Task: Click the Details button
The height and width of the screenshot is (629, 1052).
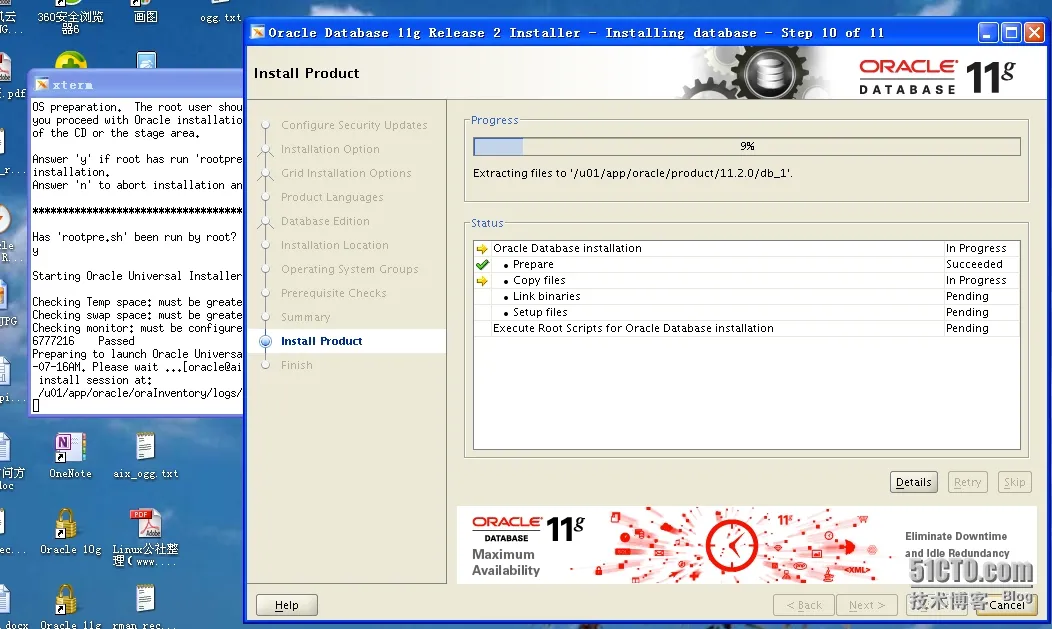Action: coord(914,482)
